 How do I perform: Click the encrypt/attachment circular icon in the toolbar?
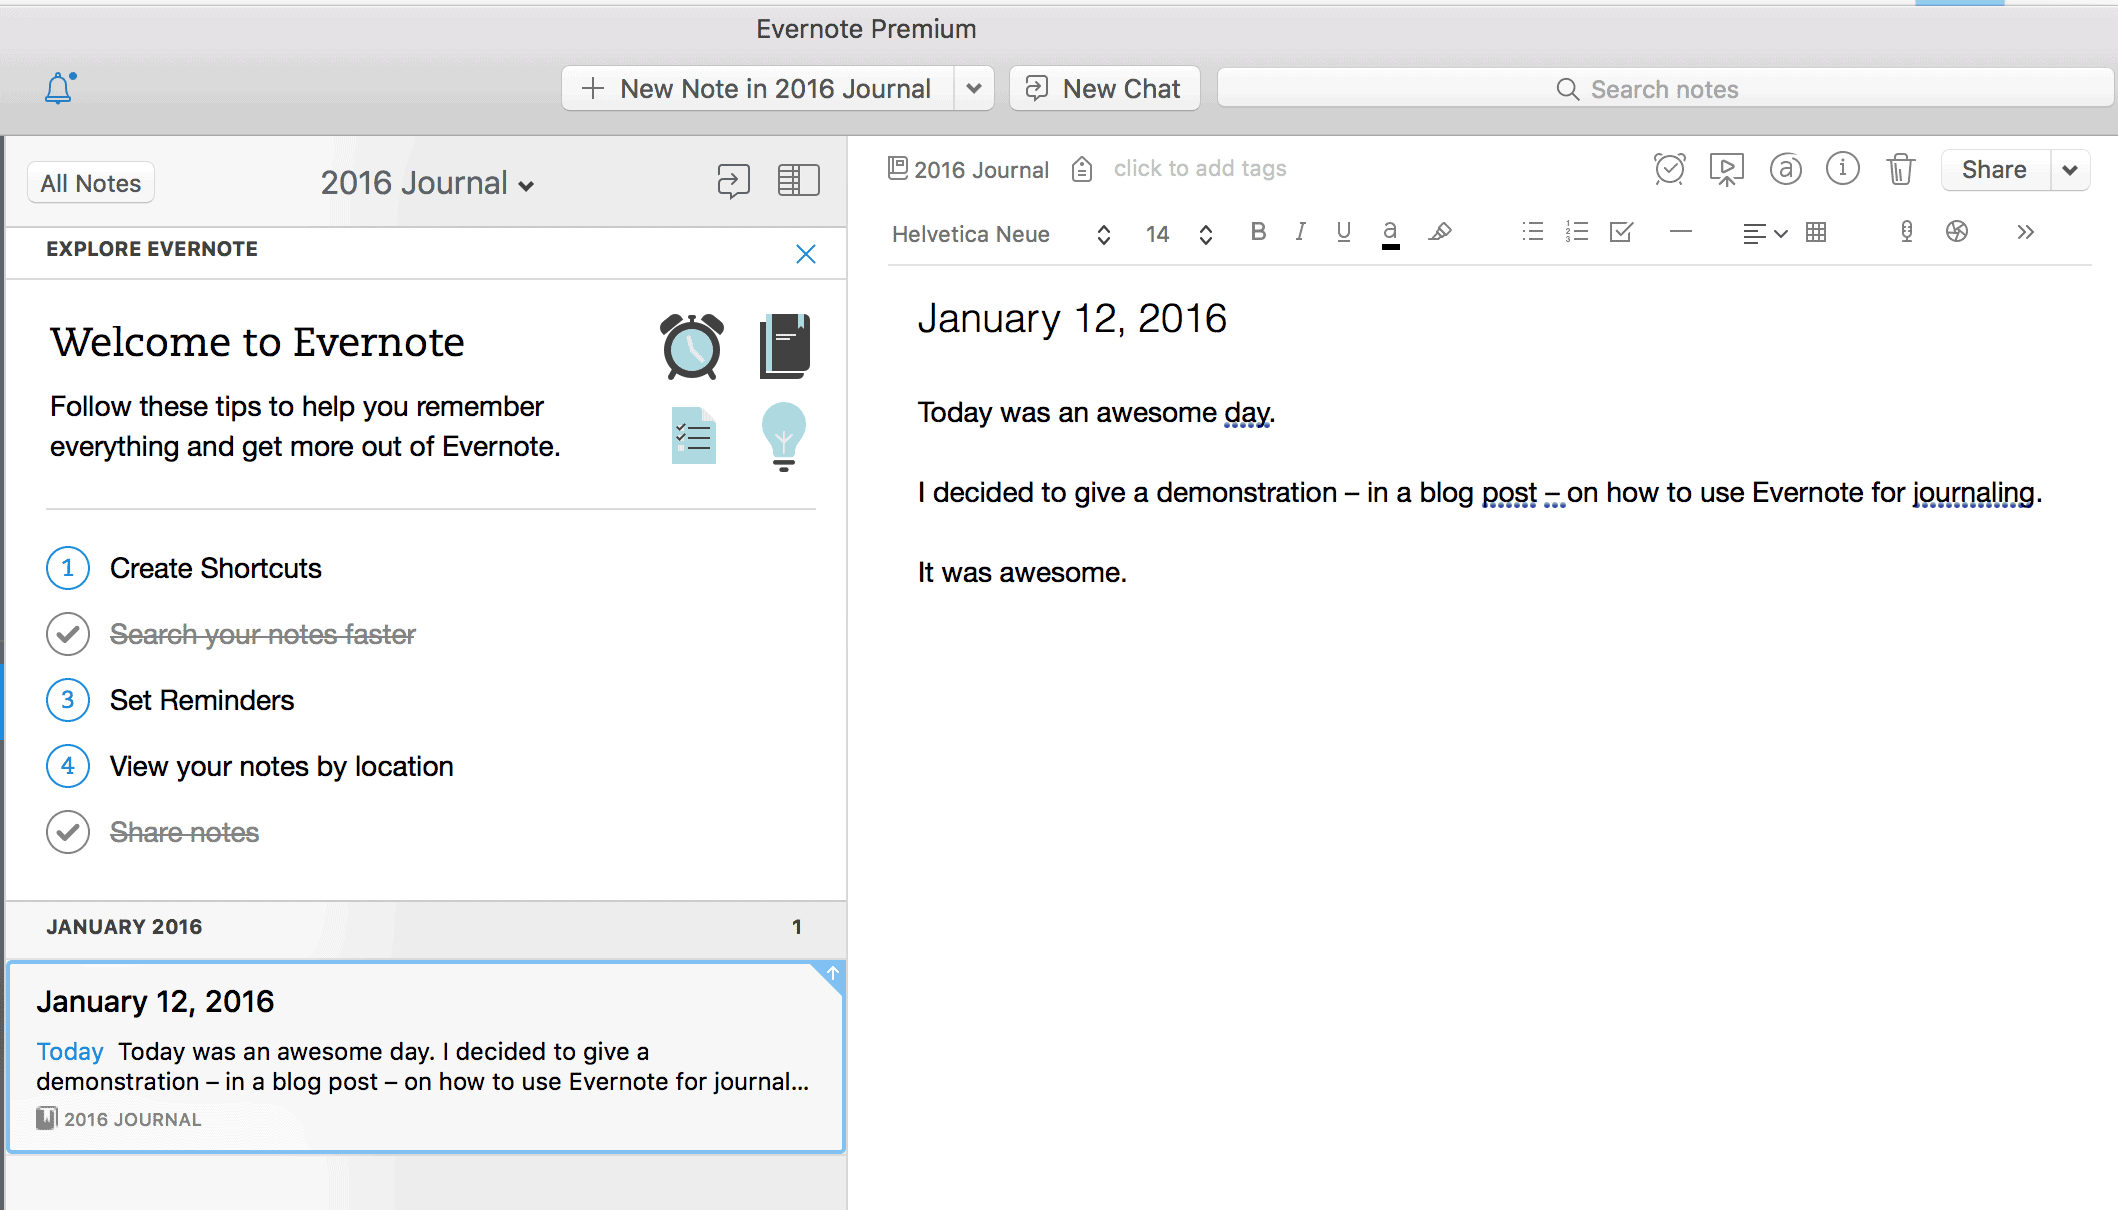tap(1957, 232)
